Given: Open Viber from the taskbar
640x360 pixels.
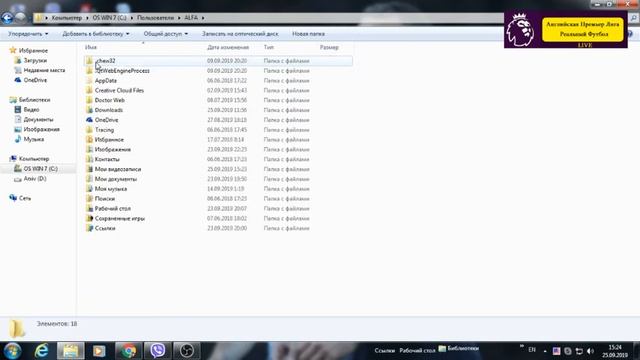Looking at the screenshot, I should point(157,351).
